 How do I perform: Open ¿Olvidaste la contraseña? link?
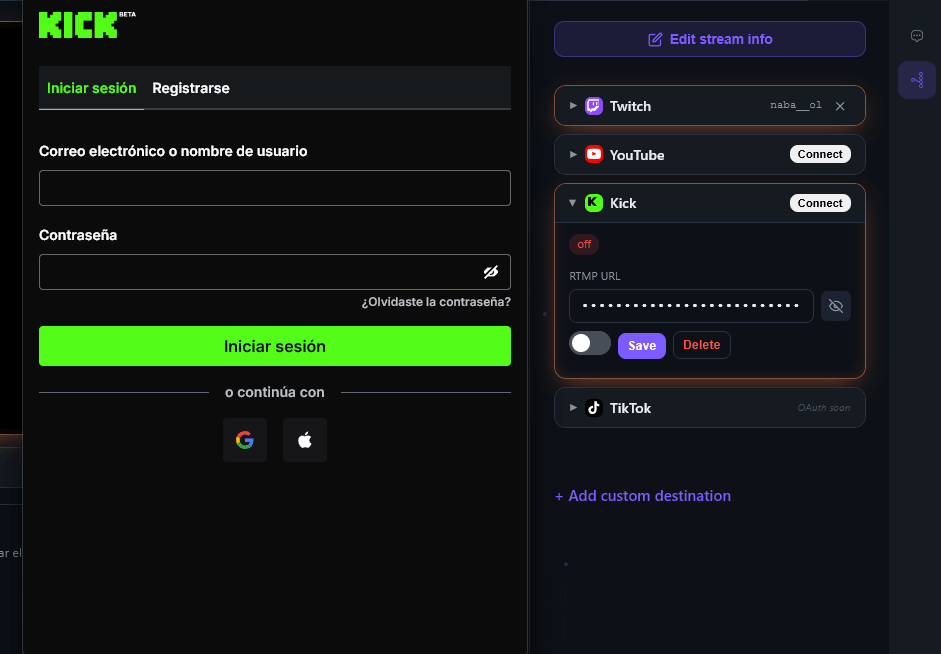436,302
